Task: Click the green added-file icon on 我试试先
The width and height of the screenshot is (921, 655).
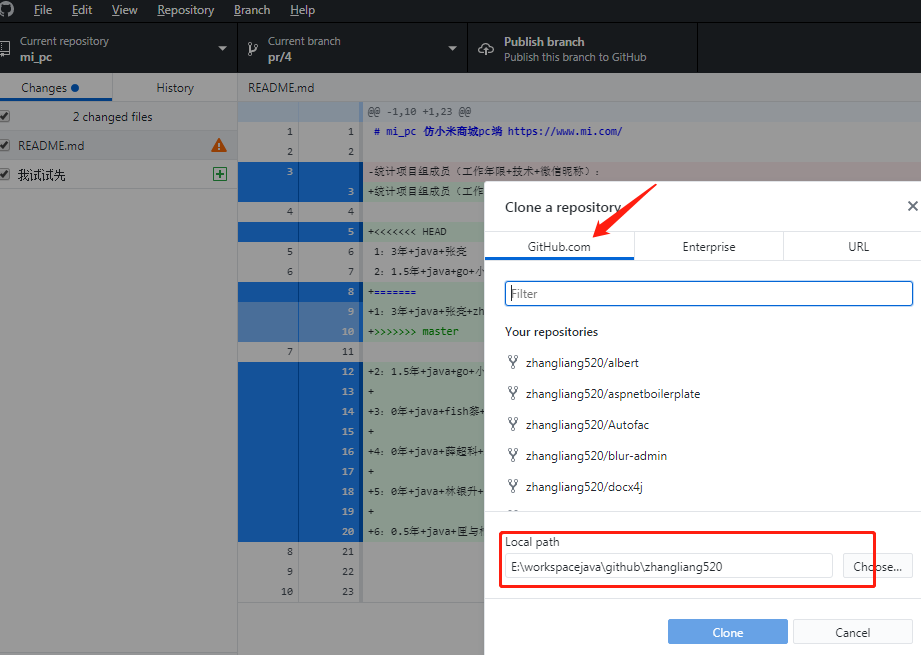Action: coord(220,174)
